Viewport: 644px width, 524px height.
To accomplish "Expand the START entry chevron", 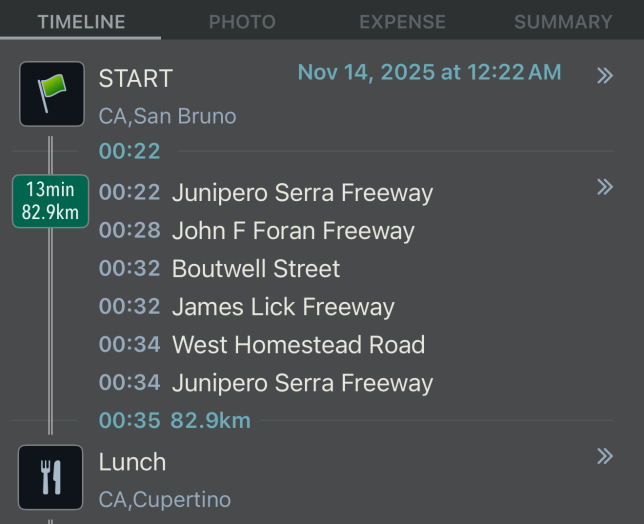I will pos(604,76).
